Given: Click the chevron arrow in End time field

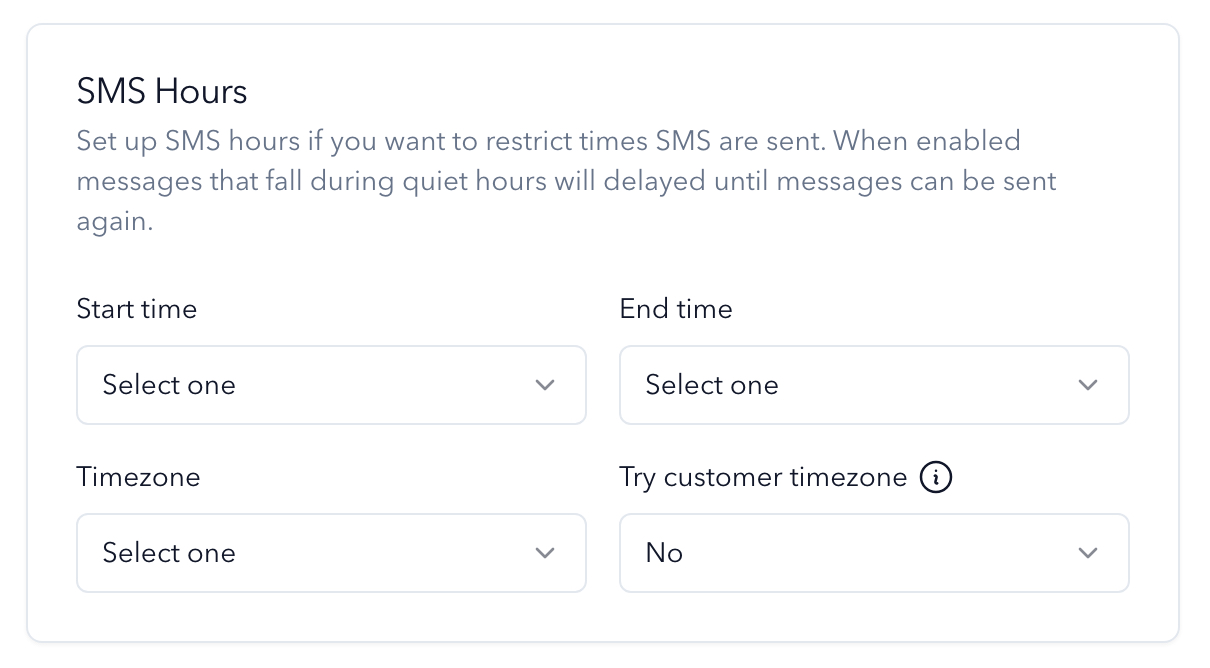Looking at the screenshot, I should tap(1088, 385).
